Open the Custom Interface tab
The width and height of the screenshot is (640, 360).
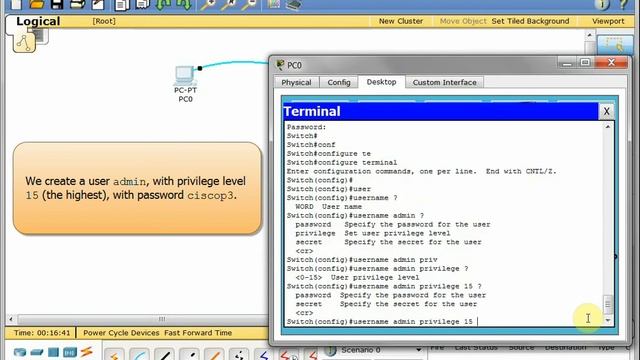click(444, 82)
